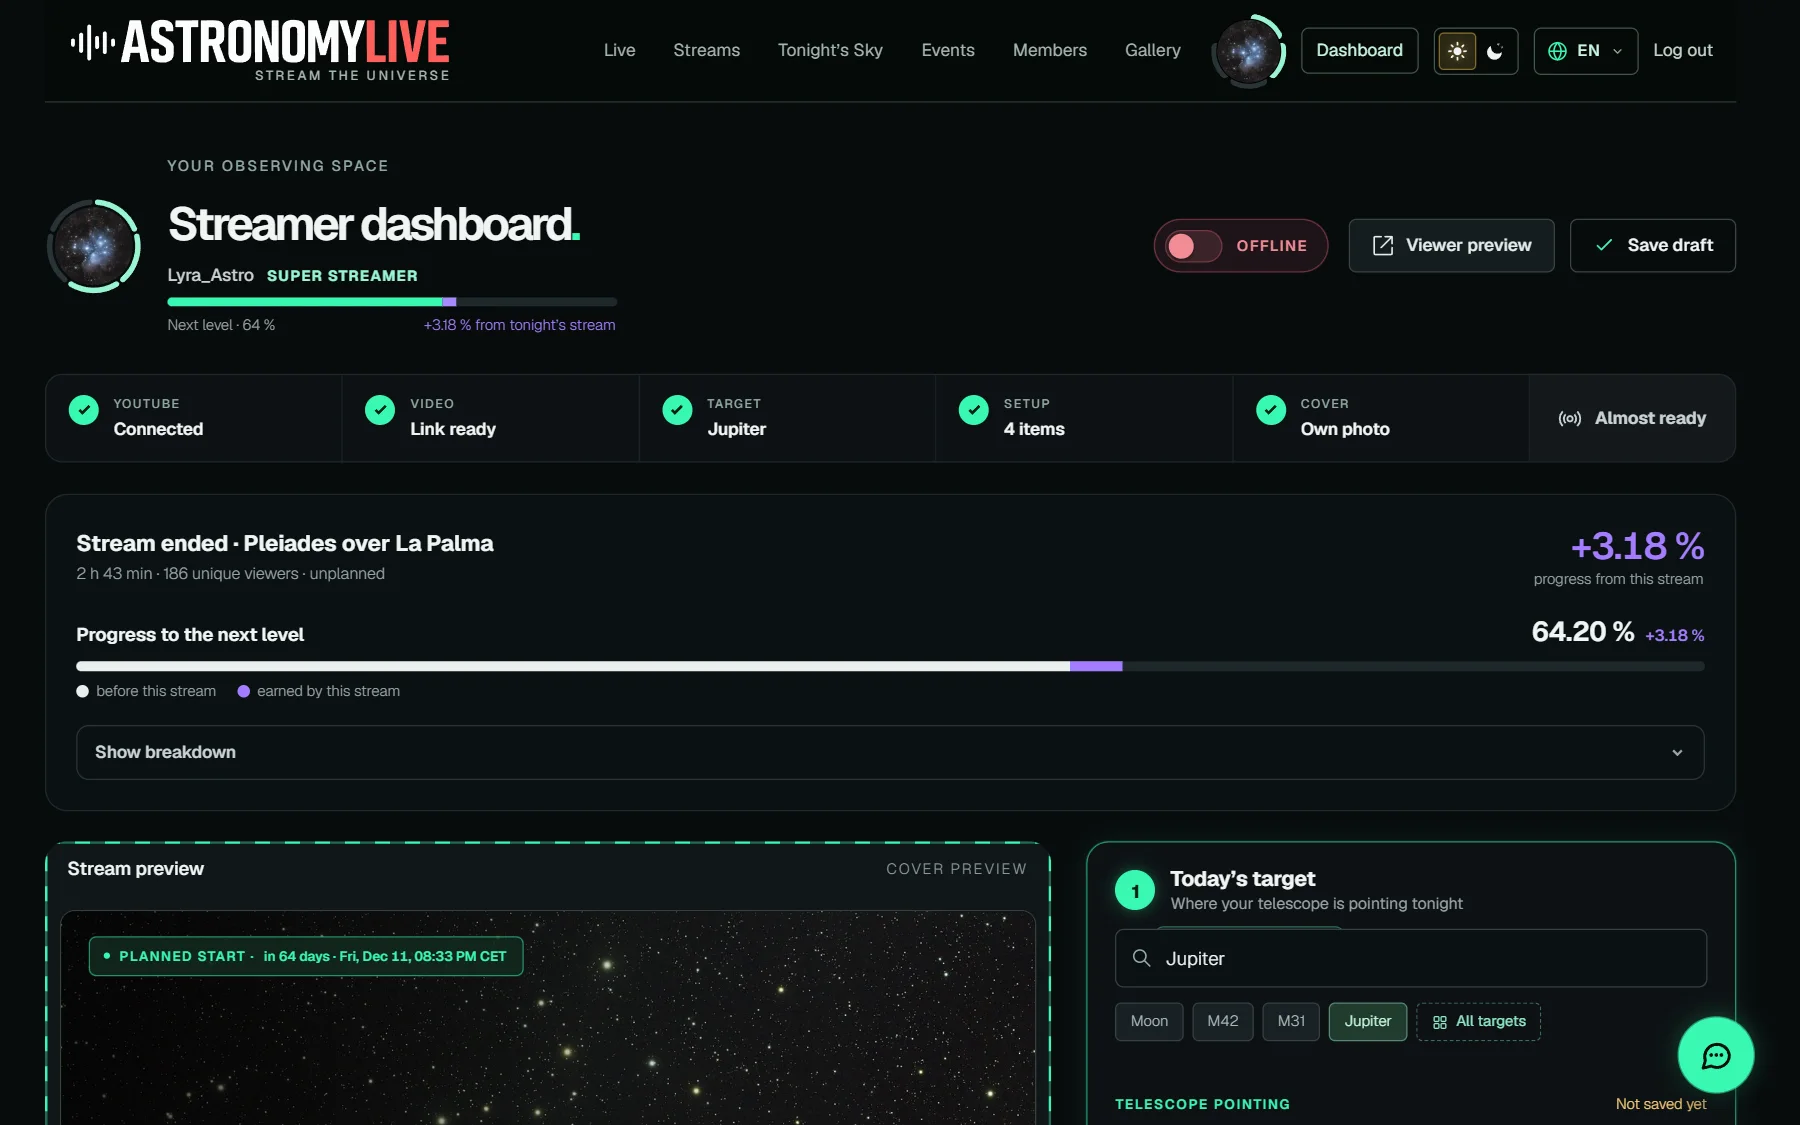Select the M42 quick target chip
1800x1125 pixels.
tap(1222, 1022)
